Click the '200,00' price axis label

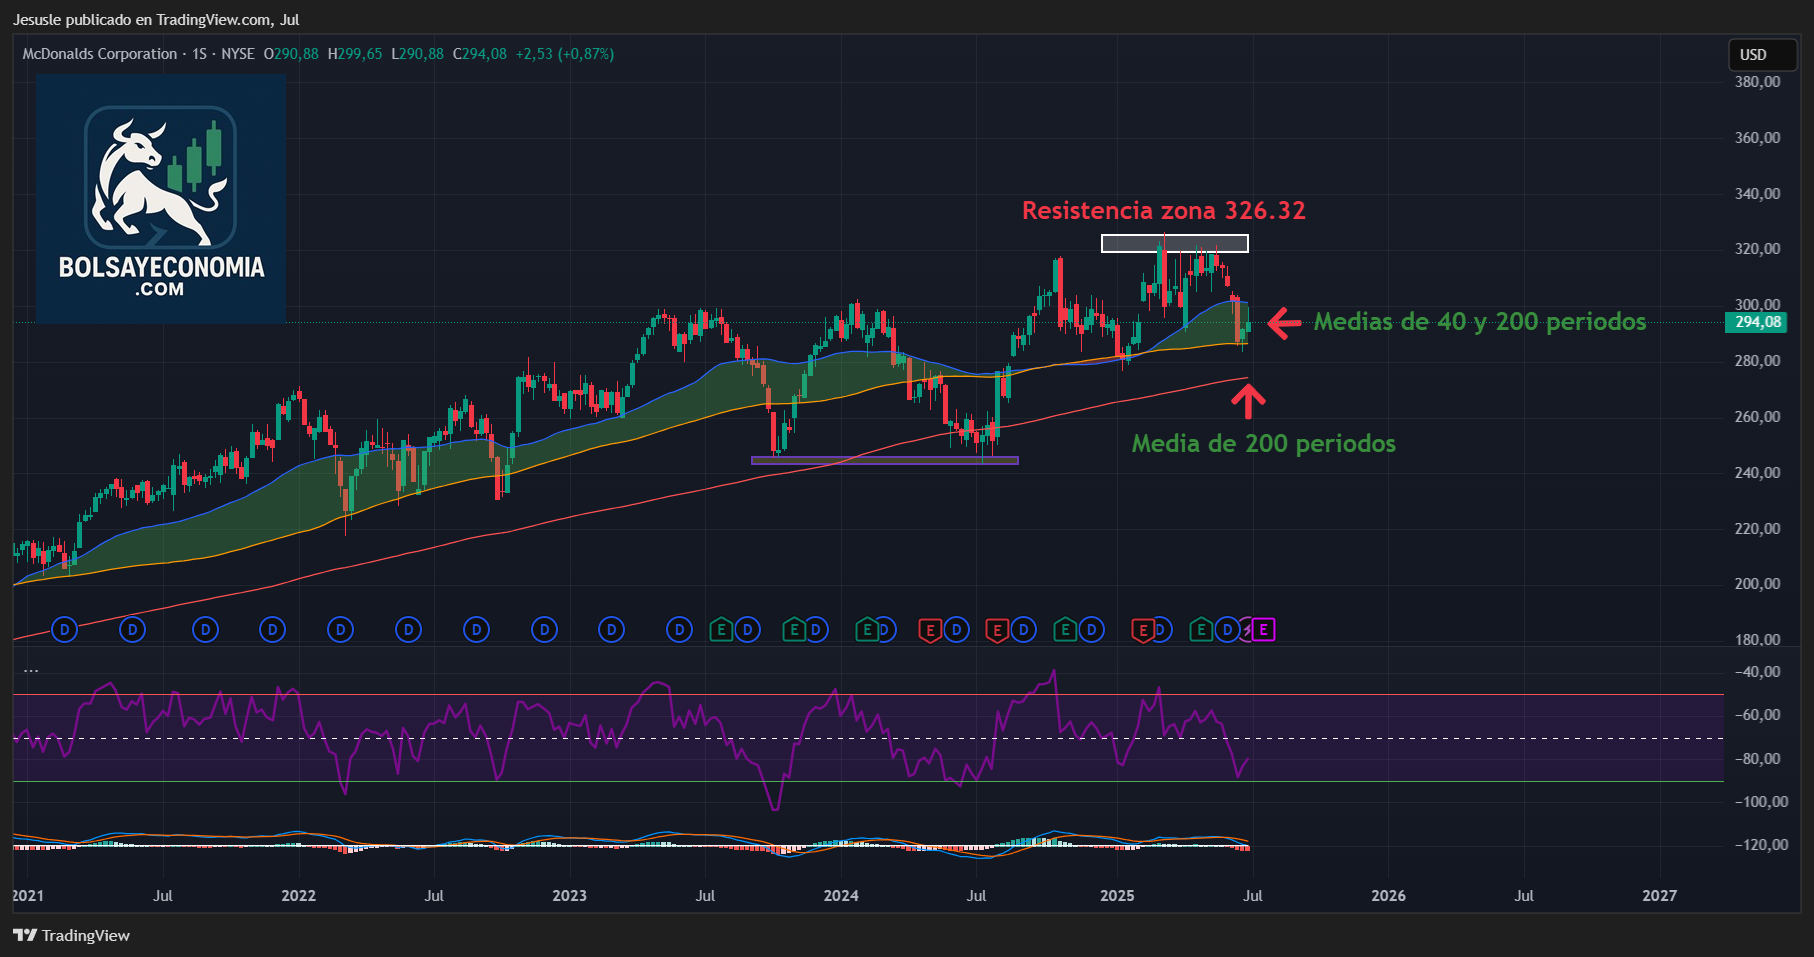[x=1758, y=584]
